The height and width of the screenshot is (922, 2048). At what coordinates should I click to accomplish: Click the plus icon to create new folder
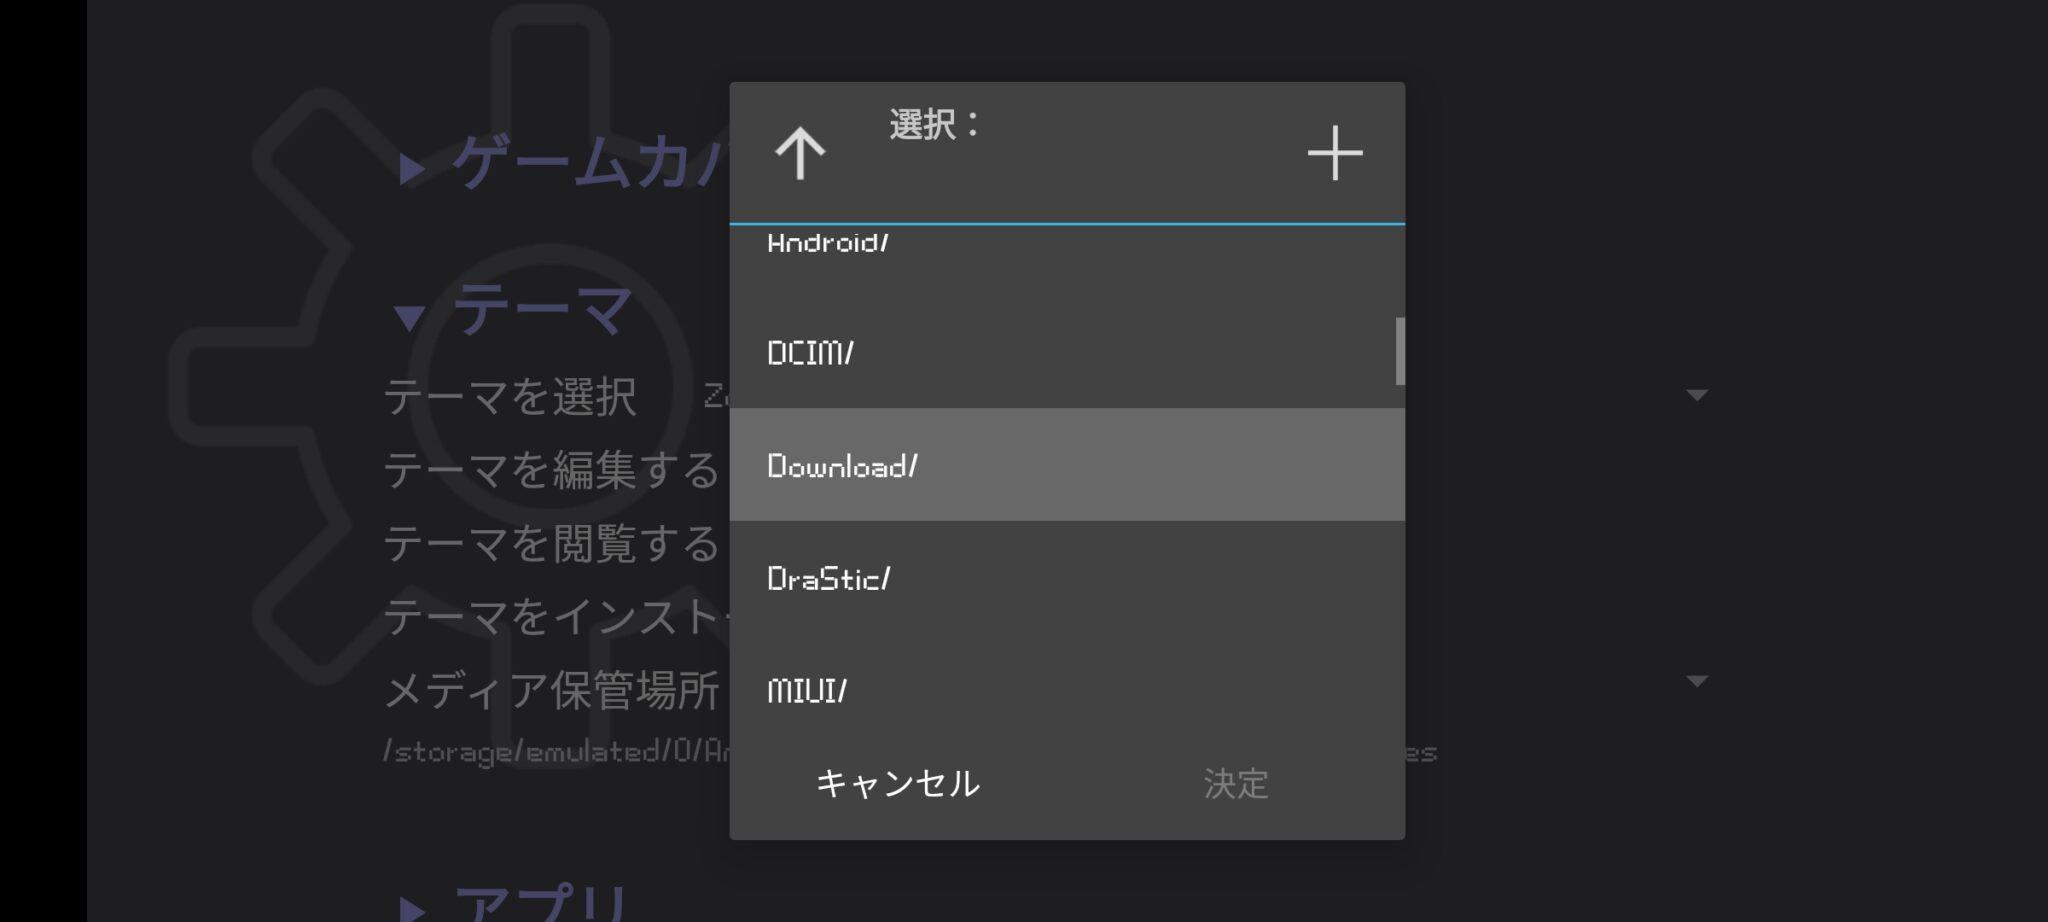pos(1337,153)
